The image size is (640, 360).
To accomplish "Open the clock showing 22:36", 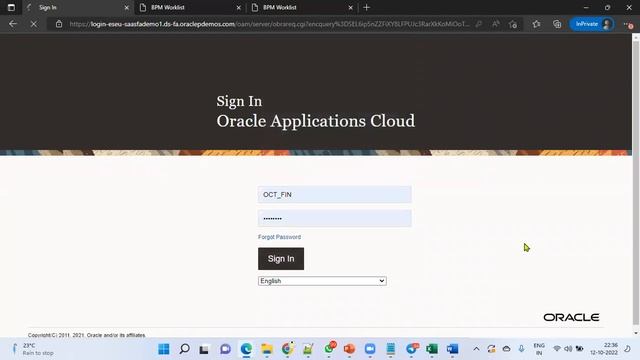I will tap(604, 349).
